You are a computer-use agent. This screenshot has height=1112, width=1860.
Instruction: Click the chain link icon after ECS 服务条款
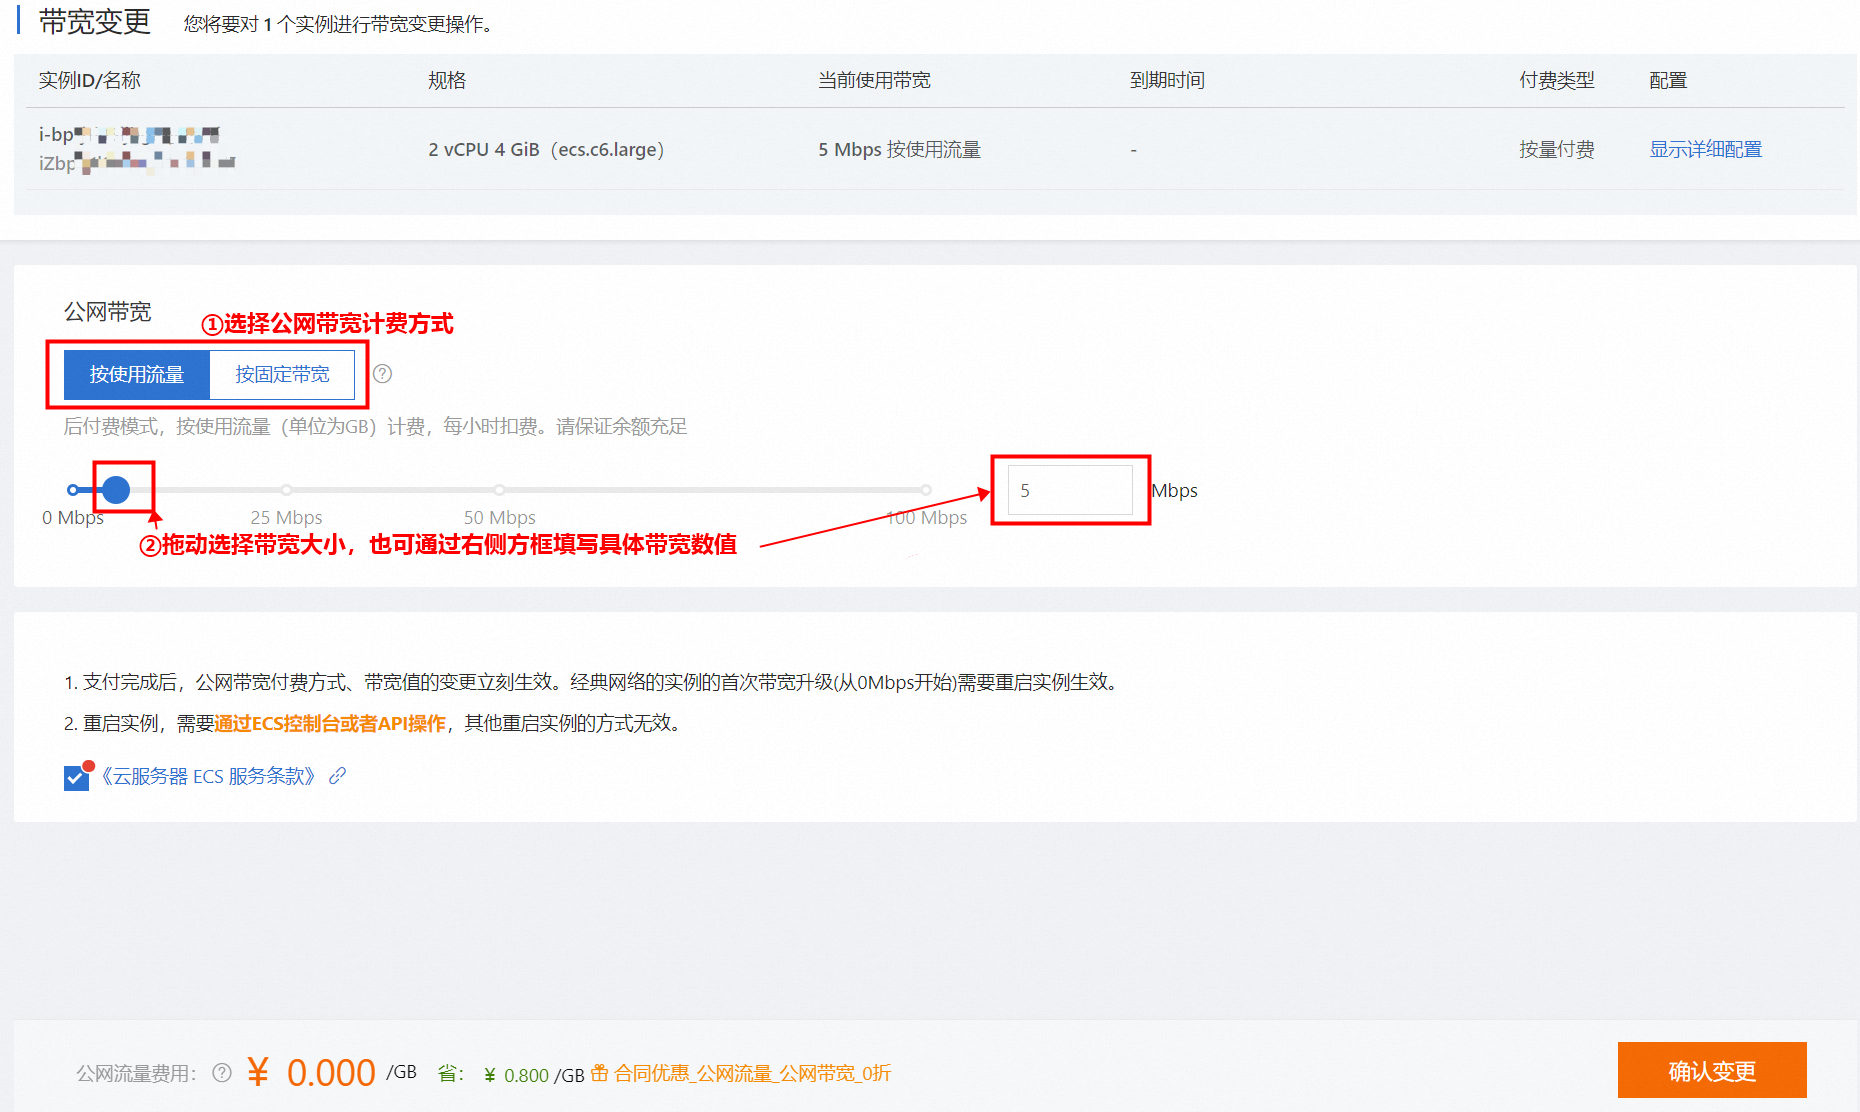pyautogui.click(x=338, y=776)
